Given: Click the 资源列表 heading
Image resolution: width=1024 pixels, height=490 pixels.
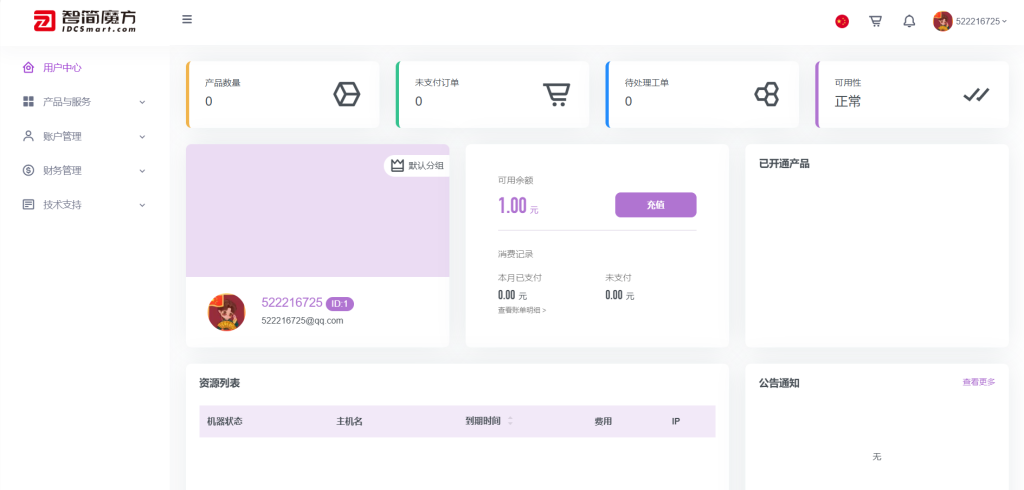Looking at the screenshot, I should tap(219, 383).
